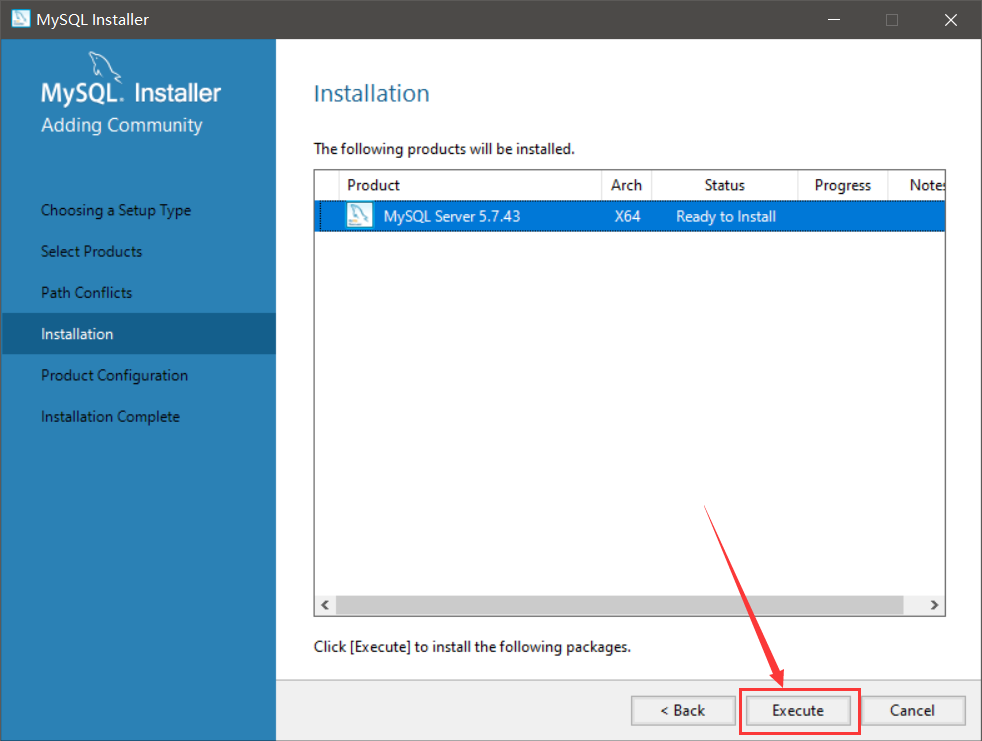Screen dimensions: 982x741
Task: Go back with the Back button
Action: (683, 710)
